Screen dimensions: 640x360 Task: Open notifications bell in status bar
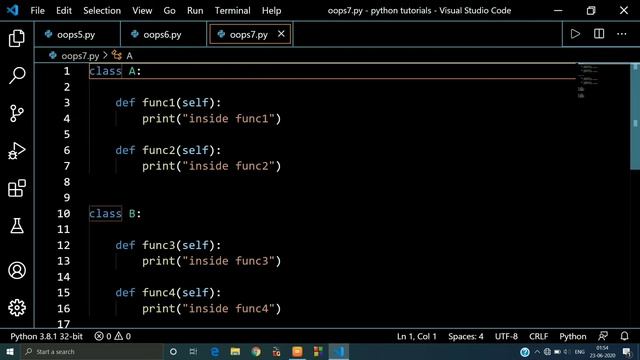click(624, 336)
